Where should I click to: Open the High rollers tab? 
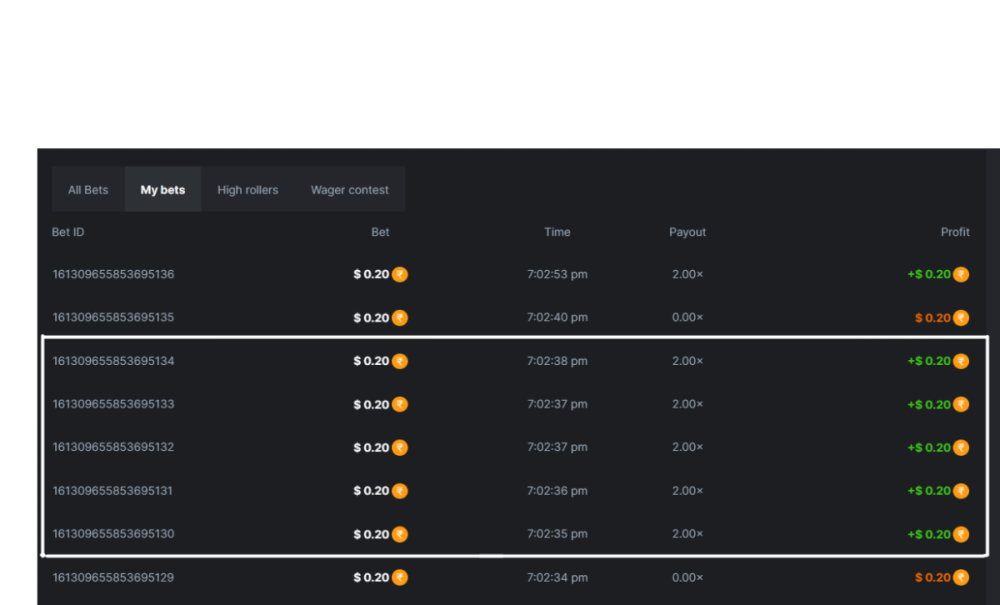[x=247, y=190]
